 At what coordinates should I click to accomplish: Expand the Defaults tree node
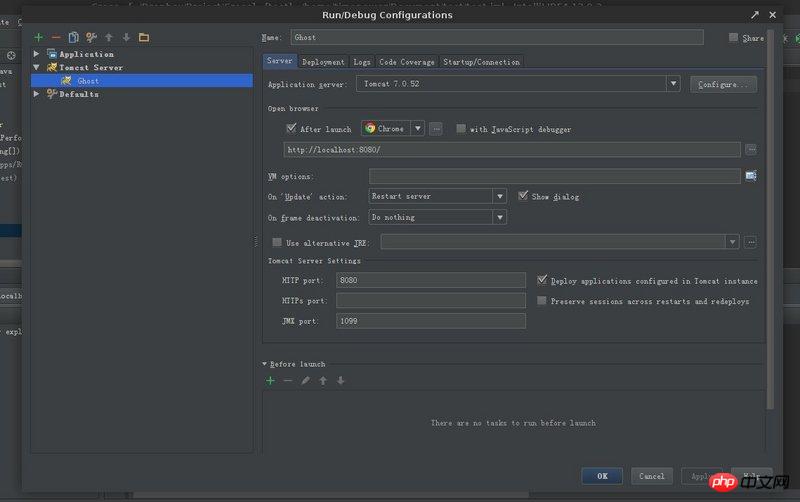36,94
